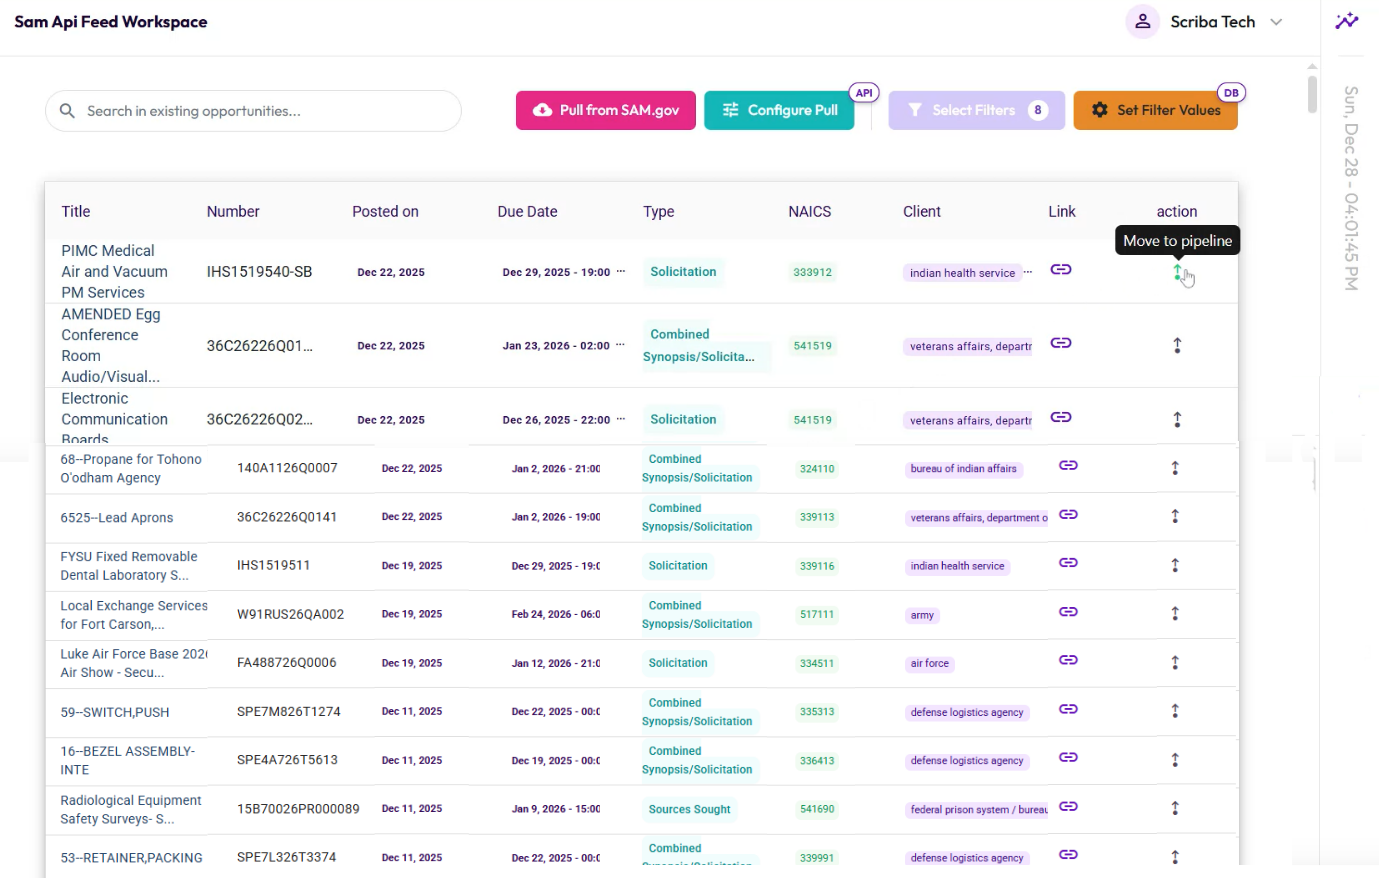Expand client ellipsis next to indian health service
Image resolution: width=1379 pixels, height=879 pixels.
1028,272
